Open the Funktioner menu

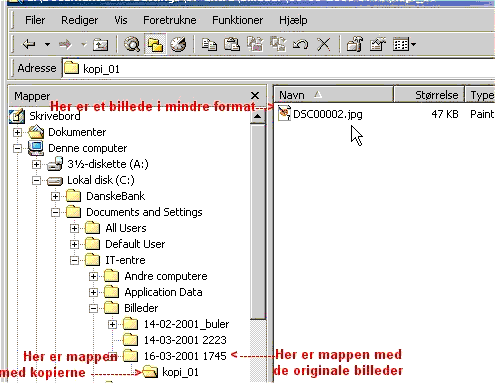[x=238, y=20]
